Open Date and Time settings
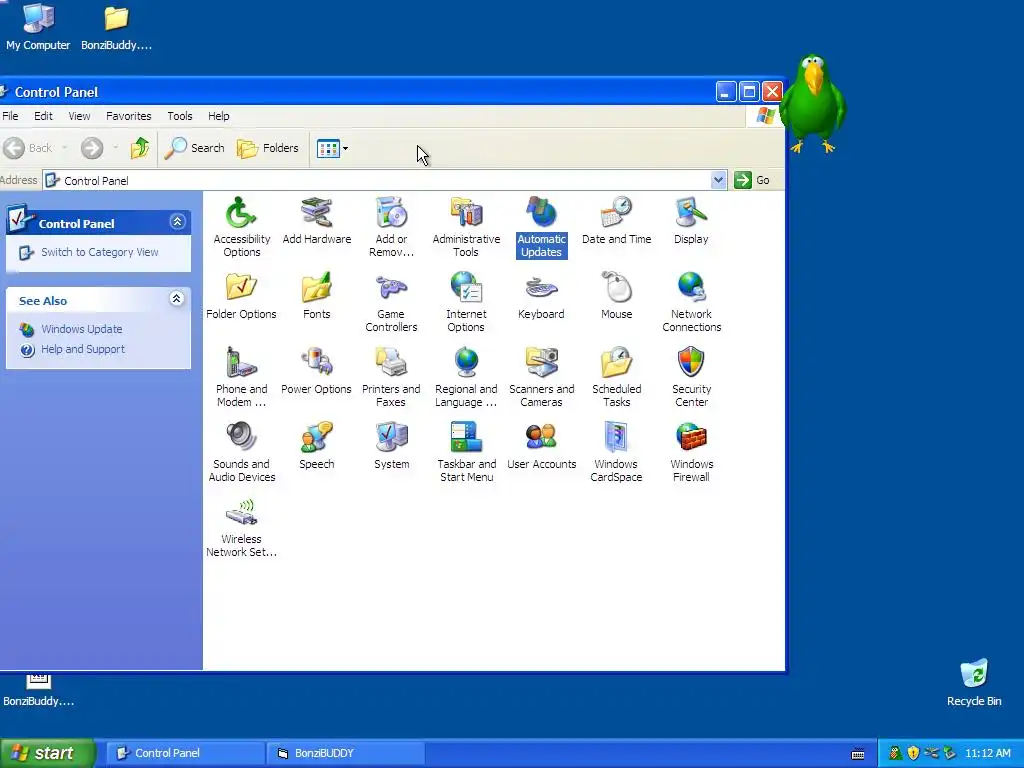This screenshot has width=1024, height=768. point(616,220)
